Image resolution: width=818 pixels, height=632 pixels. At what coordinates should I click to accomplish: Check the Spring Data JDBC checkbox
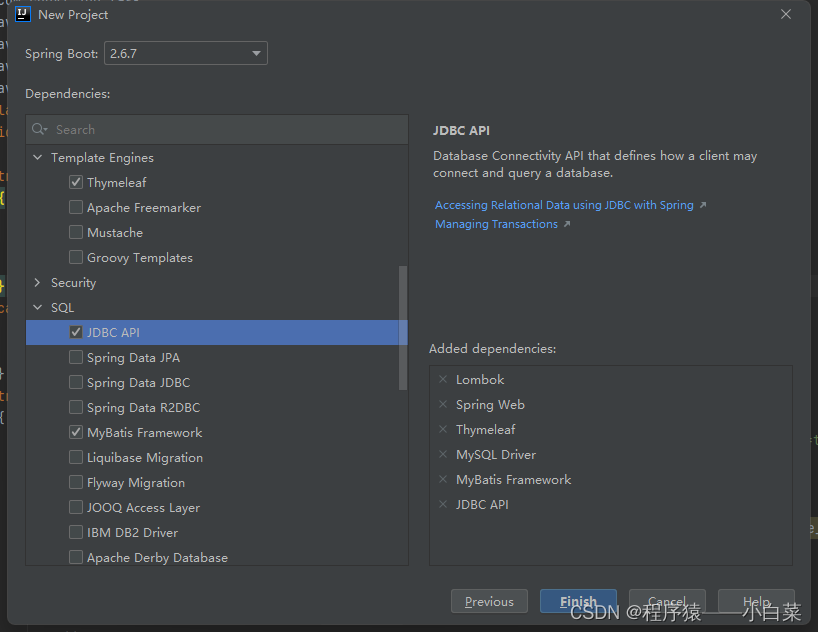click(76, 383)
